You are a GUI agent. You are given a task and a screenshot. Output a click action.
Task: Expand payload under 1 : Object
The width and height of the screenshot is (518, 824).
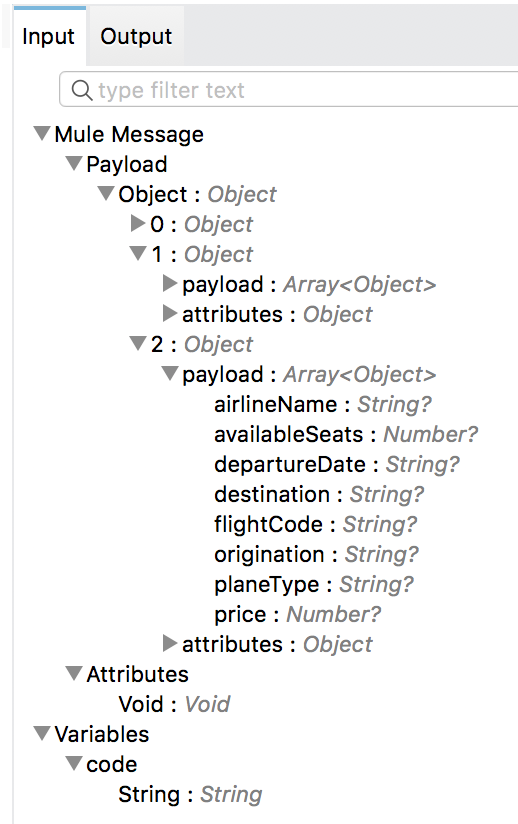tap(170, 283)
